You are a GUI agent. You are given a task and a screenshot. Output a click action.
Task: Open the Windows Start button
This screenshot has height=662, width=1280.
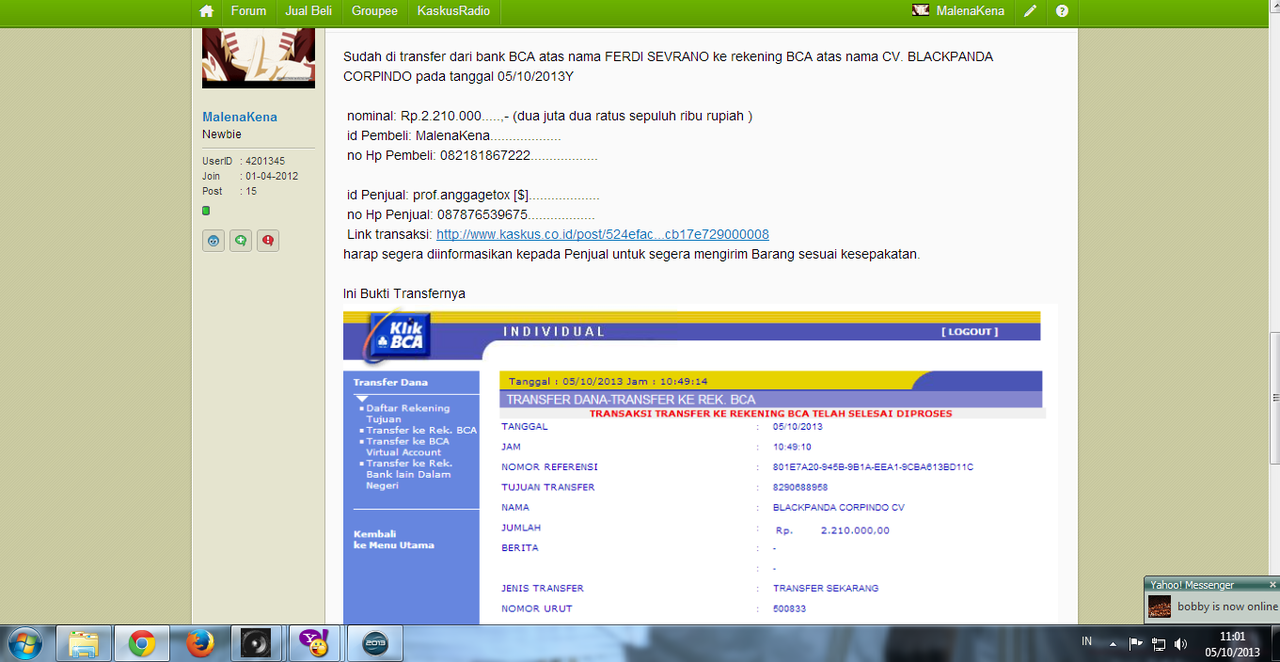pos(23,643)
